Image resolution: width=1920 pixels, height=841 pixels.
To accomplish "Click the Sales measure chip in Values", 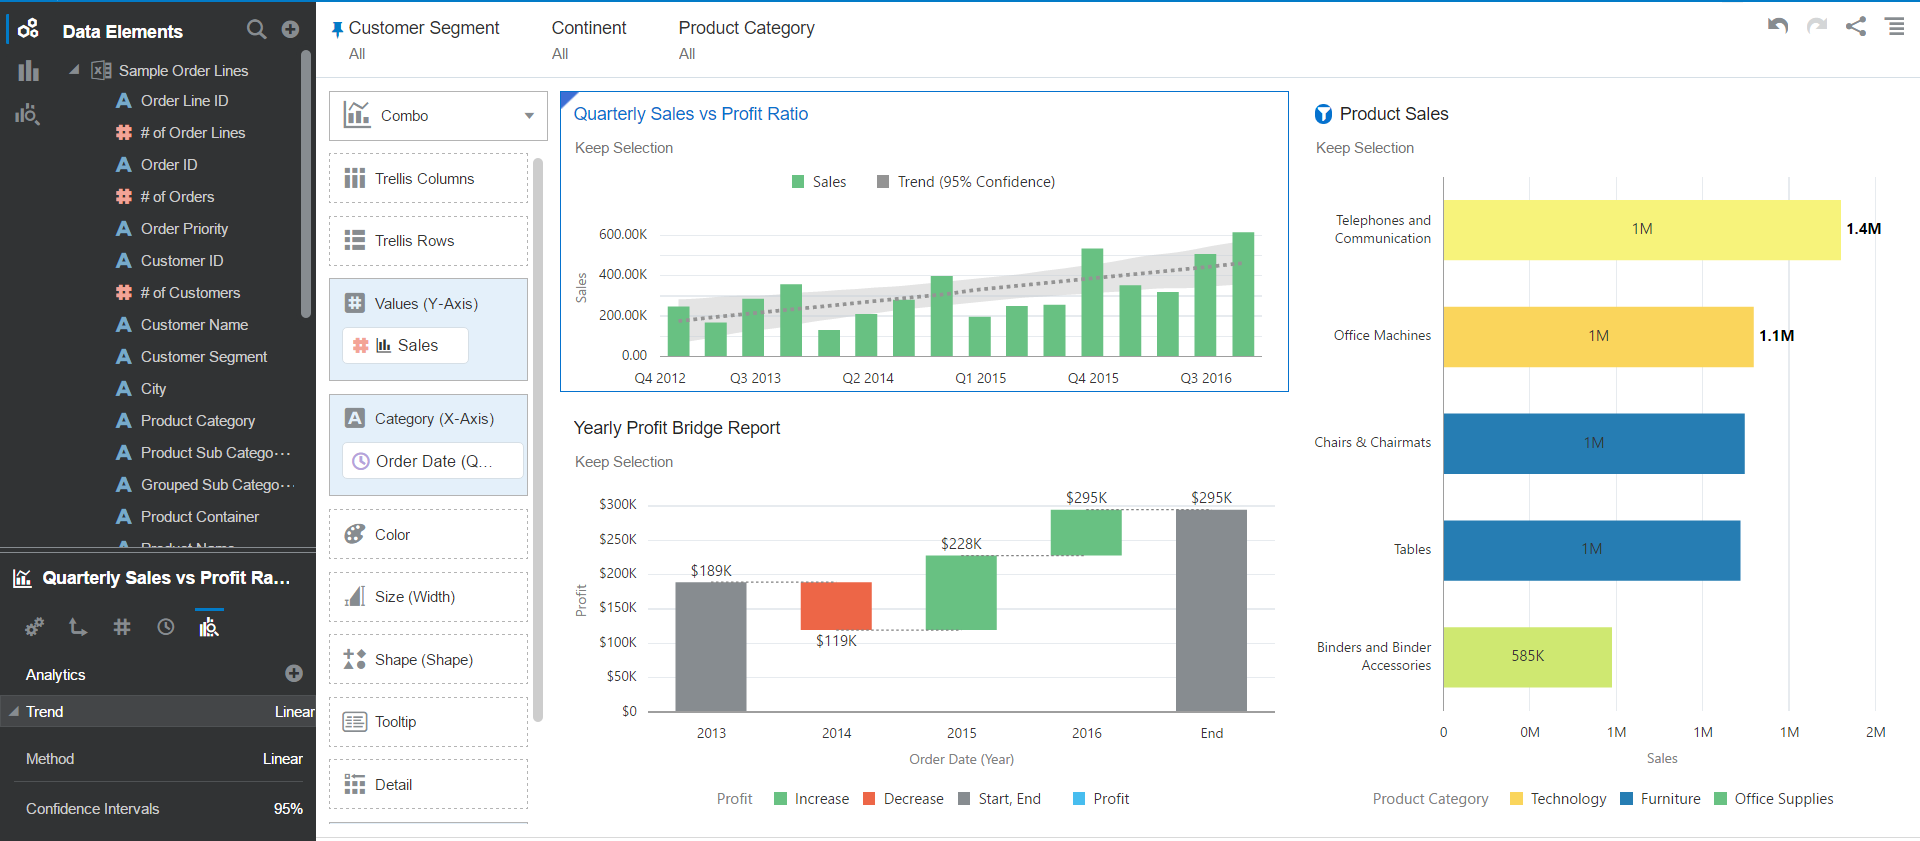I will [x=405, y=346].
